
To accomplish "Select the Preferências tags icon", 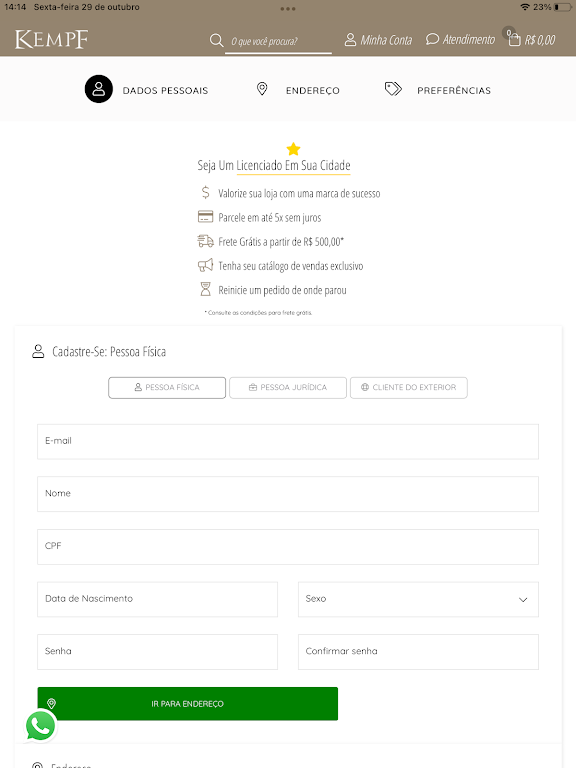I will click(393, 89).
